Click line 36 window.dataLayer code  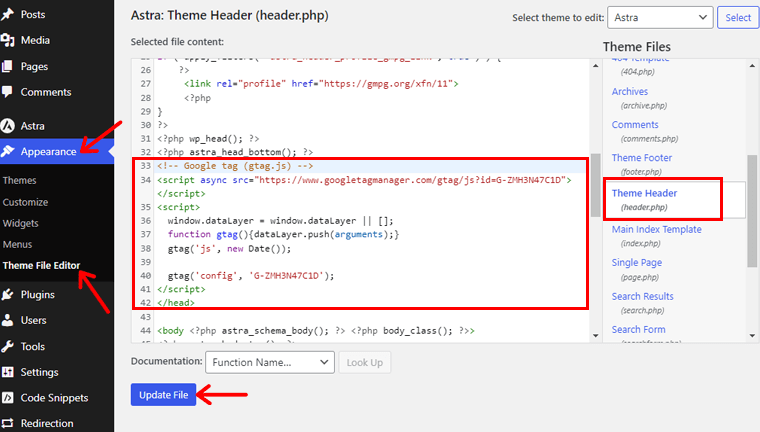coord(281,221)
